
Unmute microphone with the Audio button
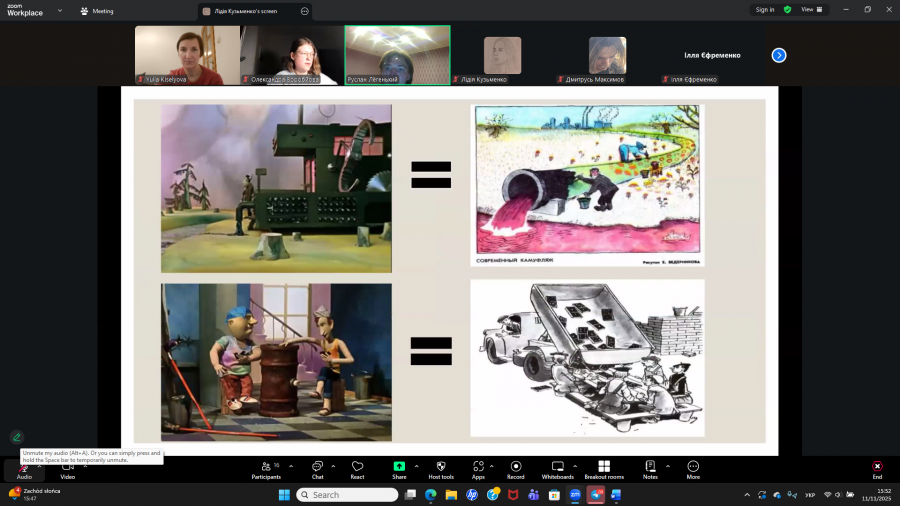click(x=23, y=470)
